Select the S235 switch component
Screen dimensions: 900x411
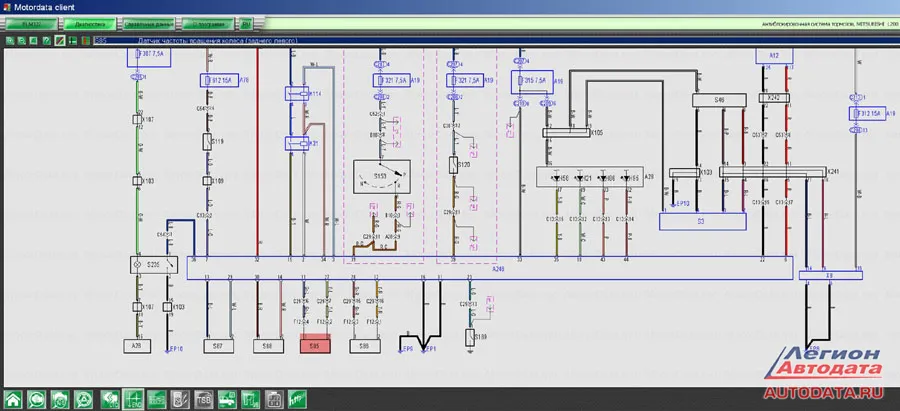[154, 265]
